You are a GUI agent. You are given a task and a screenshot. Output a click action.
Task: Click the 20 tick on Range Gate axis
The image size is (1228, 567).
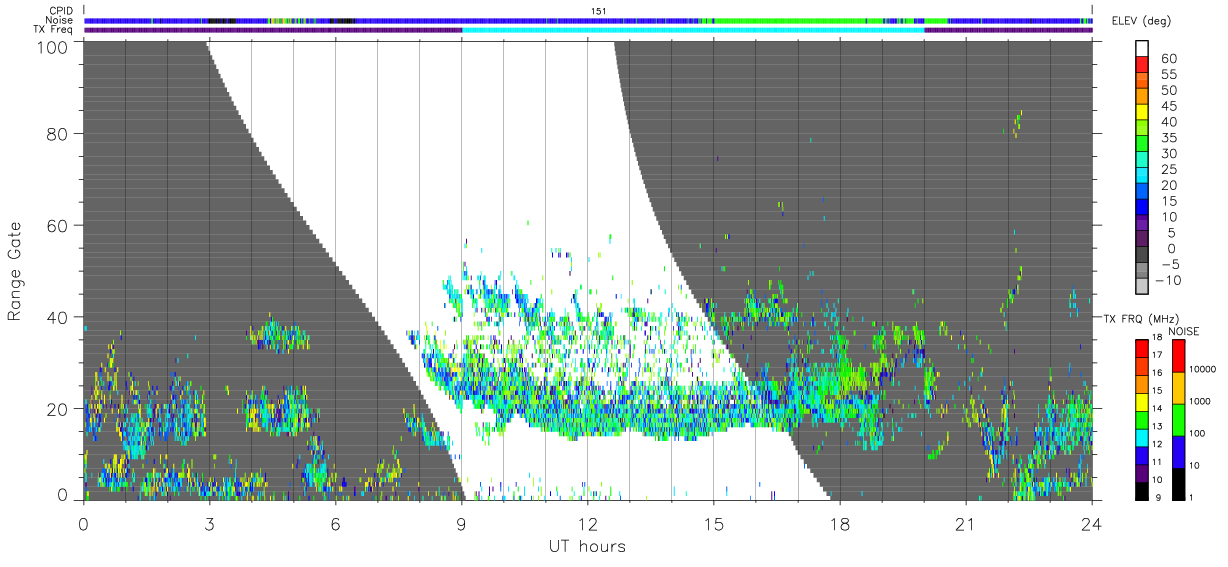pos(57,409)
